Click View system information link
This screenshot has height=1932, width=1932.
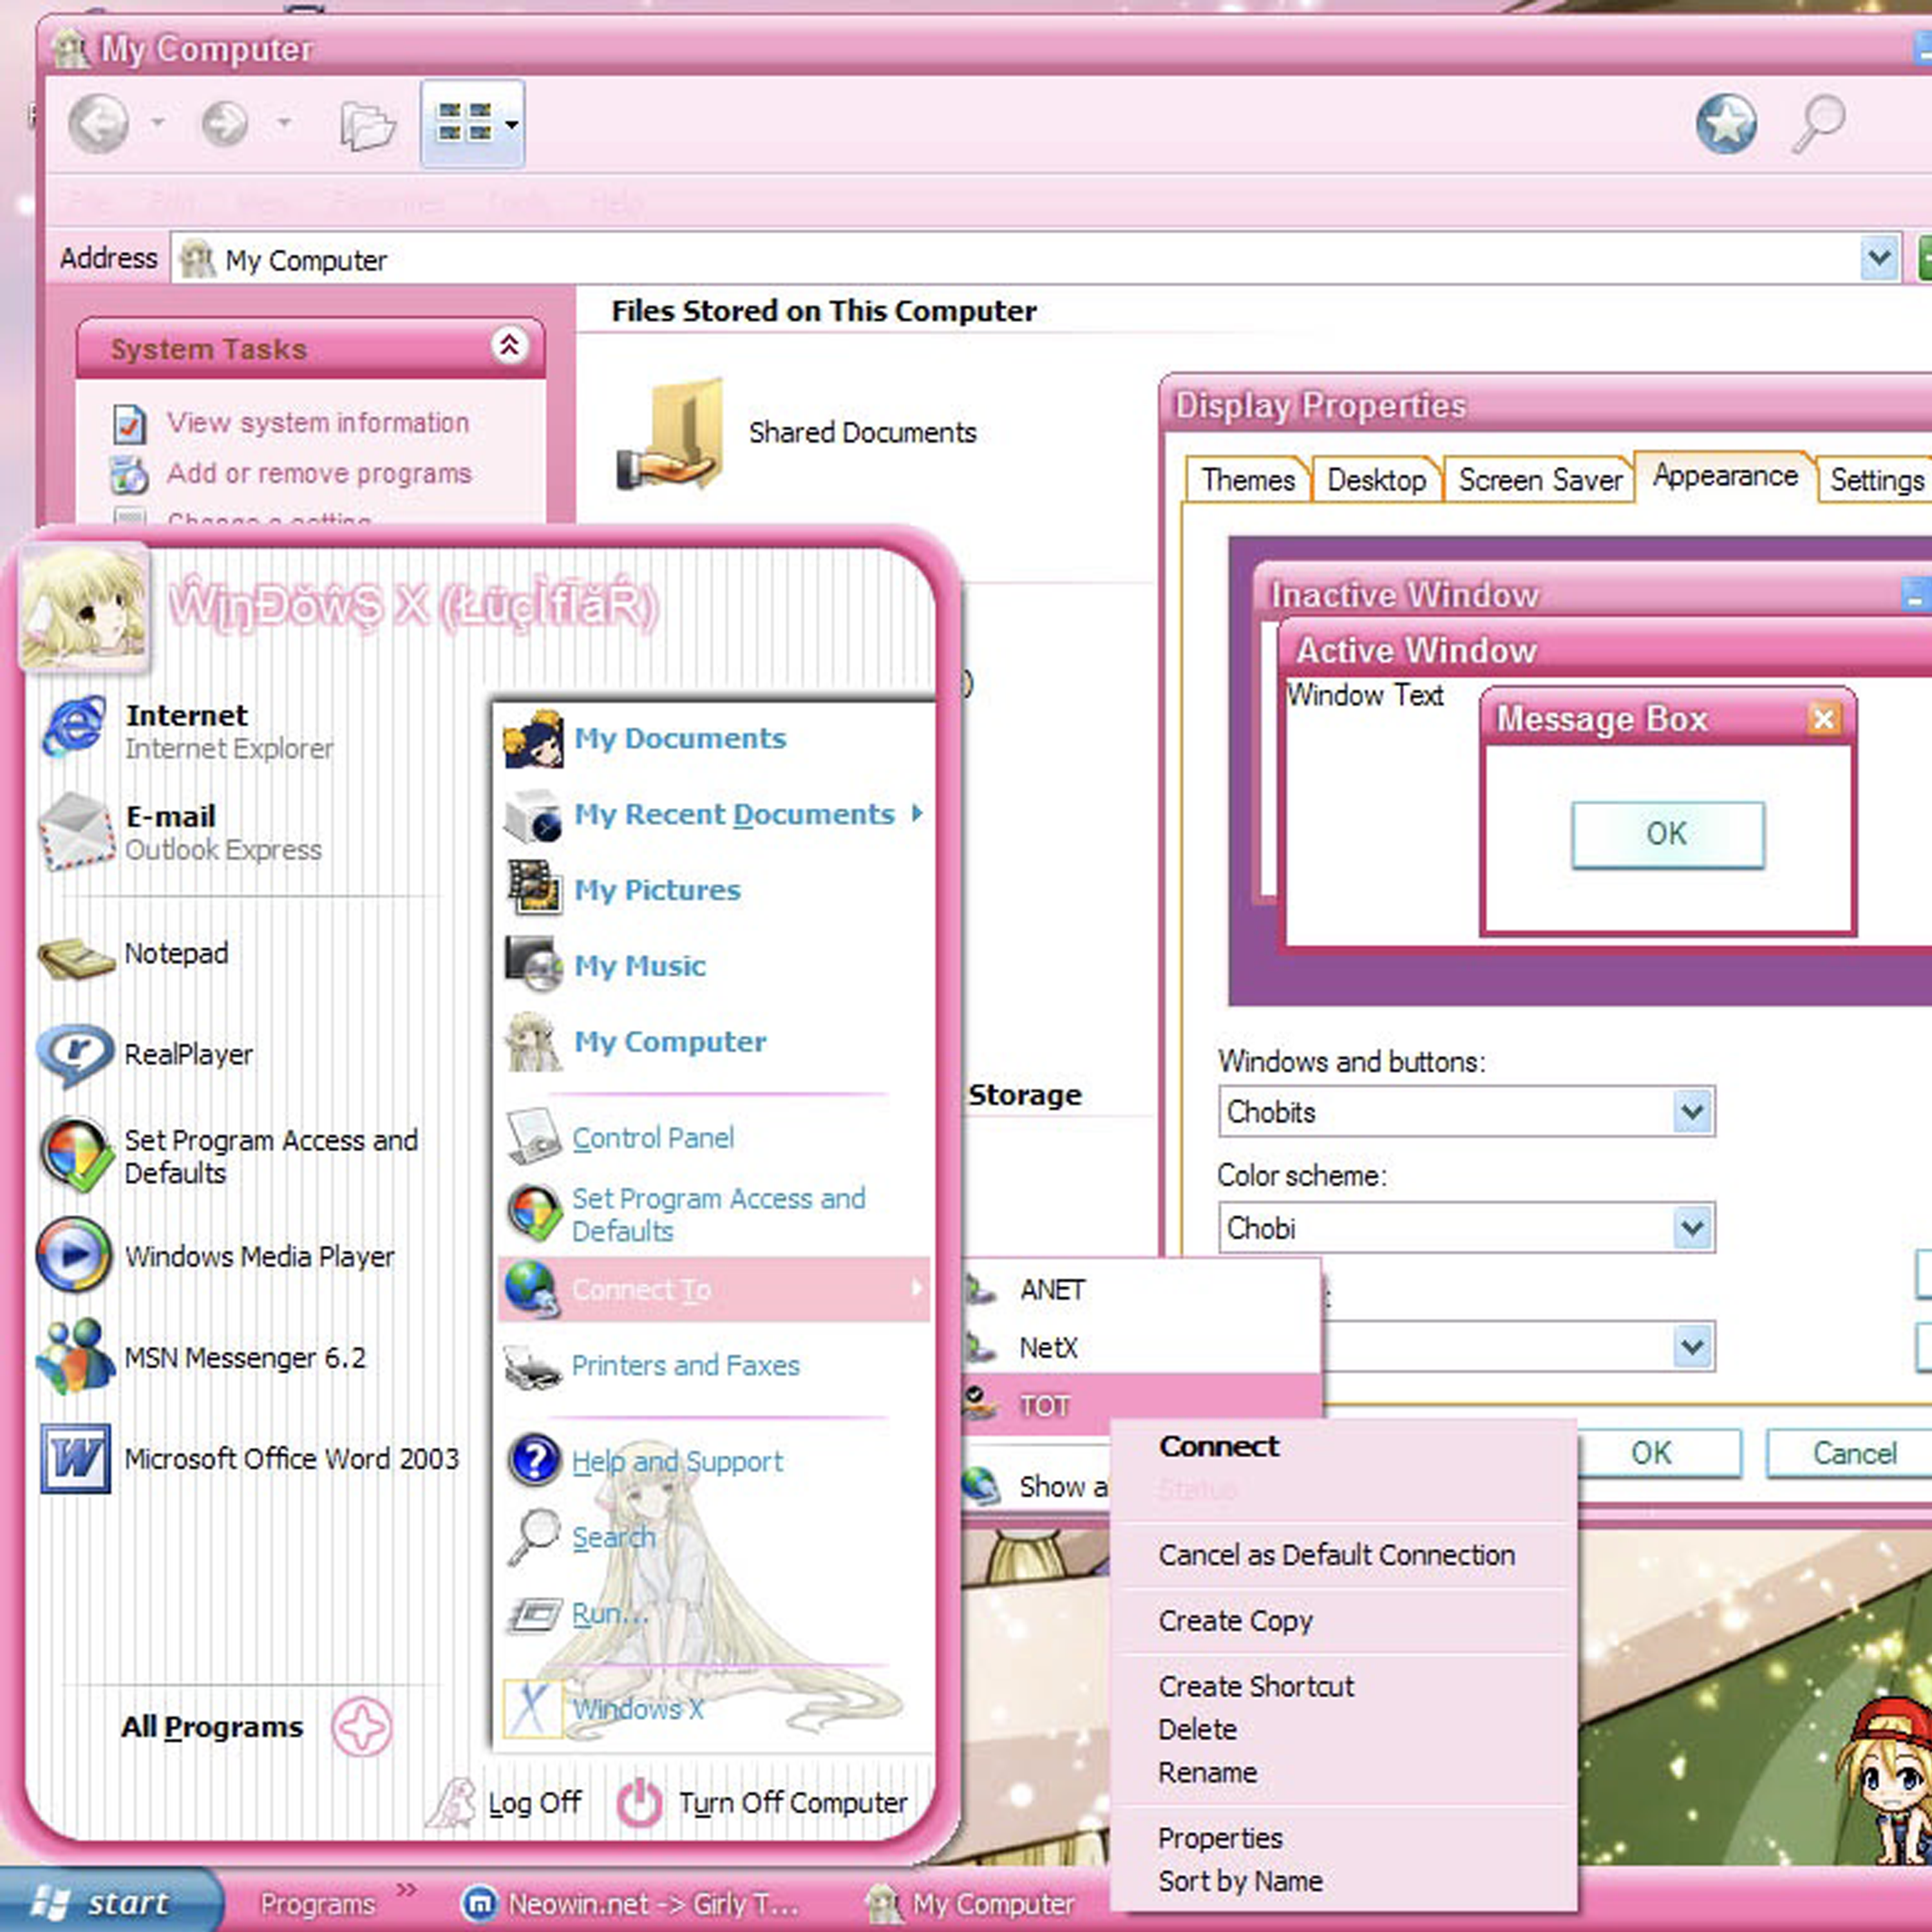click(x=317, y=423)
